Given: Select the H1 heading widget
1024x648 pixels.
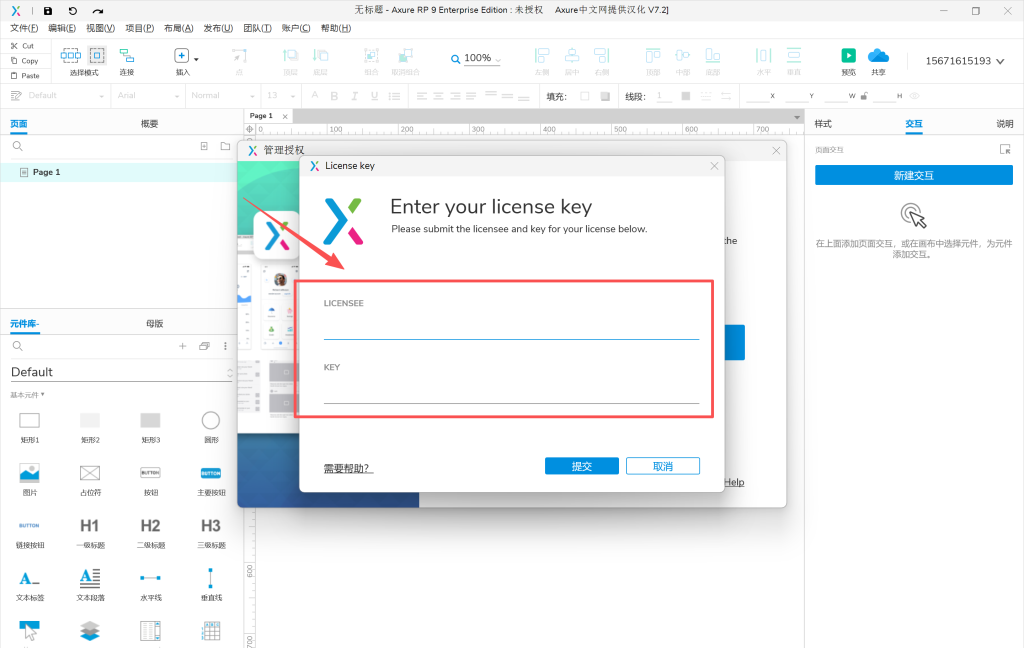Looking at the screenshot, I should coord(90,525).
